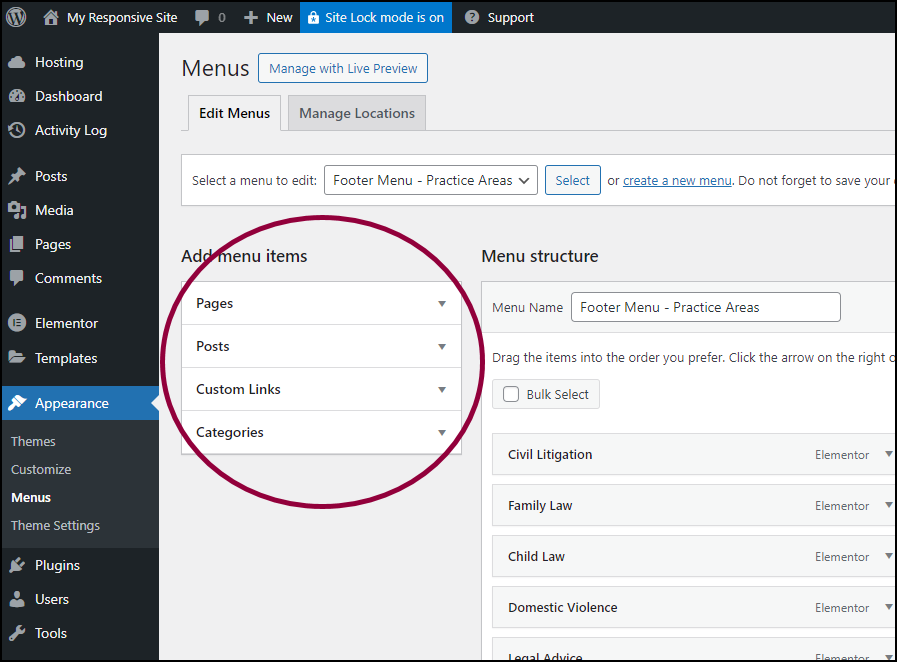Image resolution: width=897 pixels, height=662 pixels.
Task: Tick the Bulk Select checkbox
Action: tap(511, 394)
